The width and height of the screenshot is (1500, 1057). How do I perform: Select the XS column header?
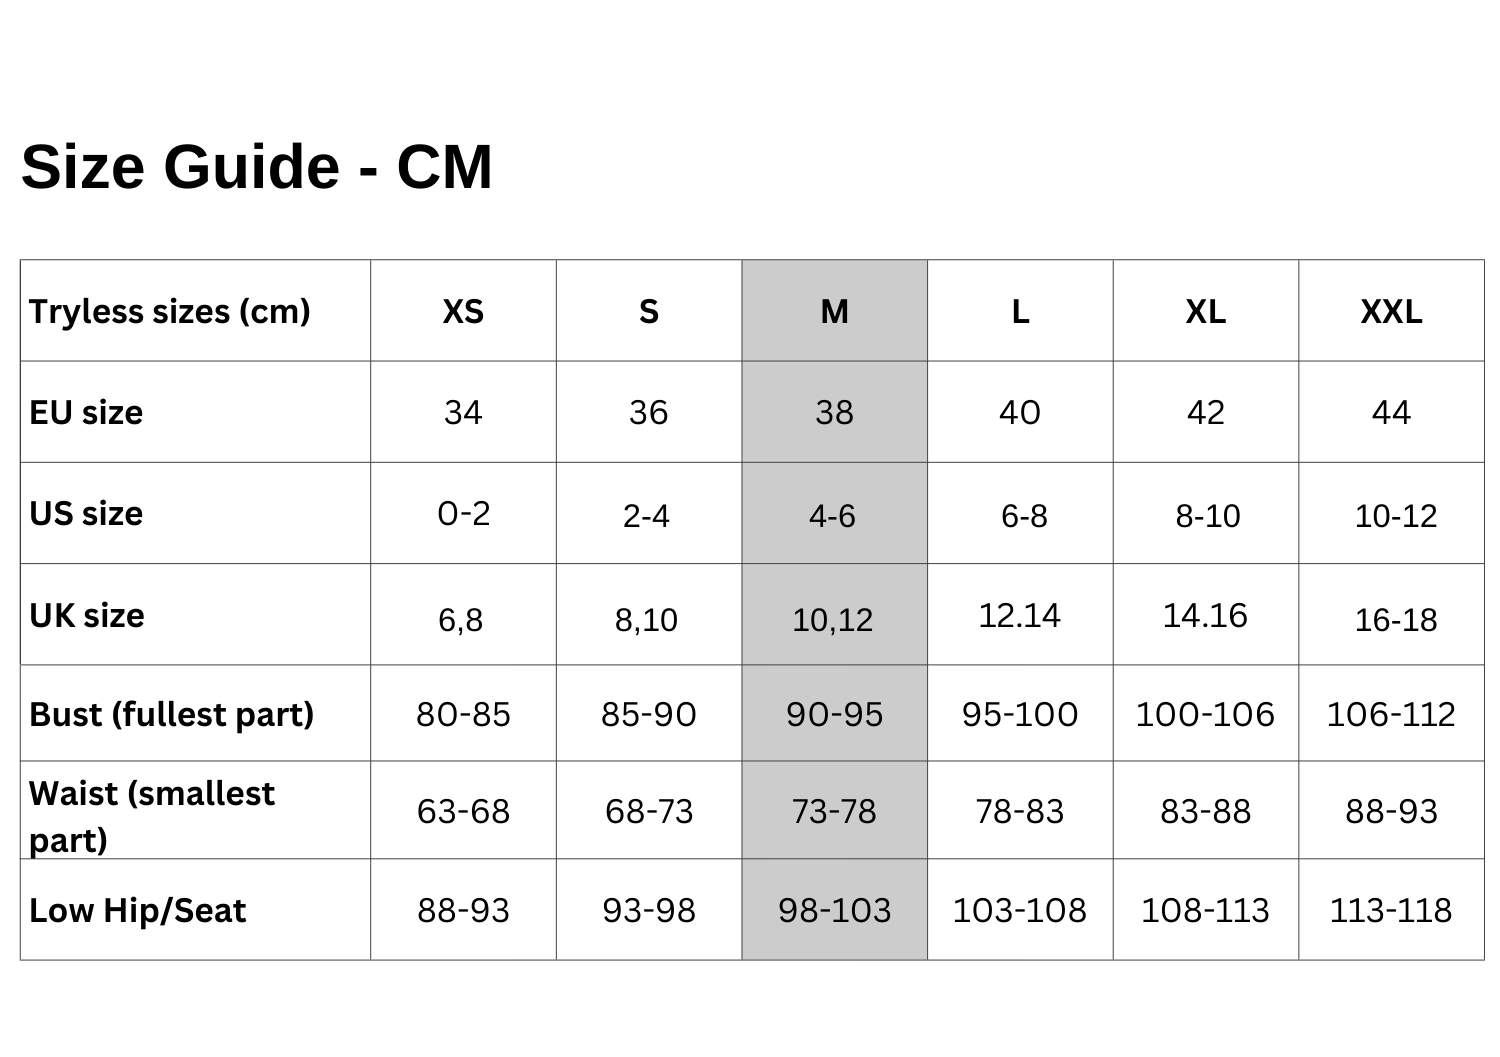pos(463,312)
